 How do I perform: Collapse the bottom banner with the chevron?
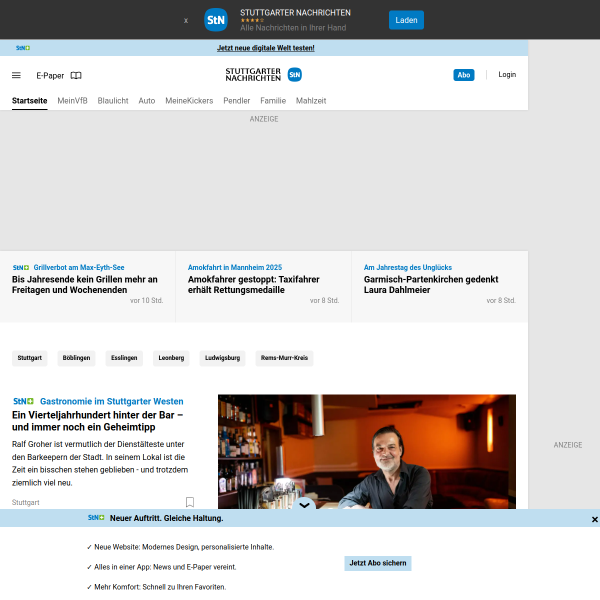304,505
